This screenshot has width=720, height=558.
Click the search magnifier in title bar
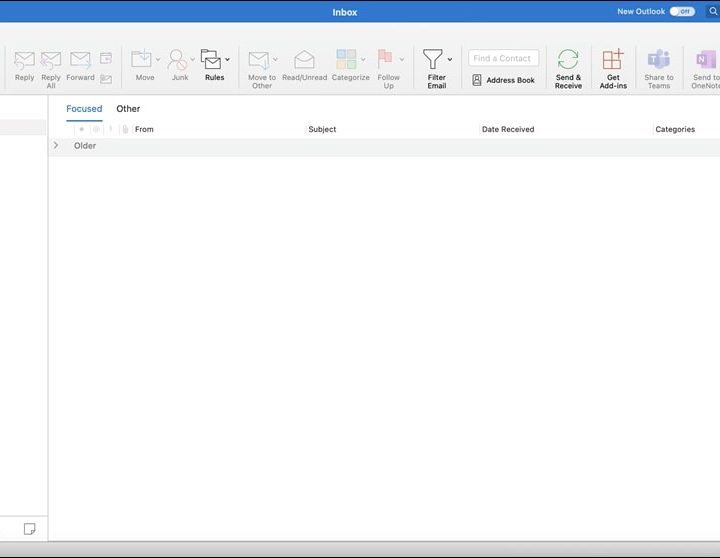(713, 11)
